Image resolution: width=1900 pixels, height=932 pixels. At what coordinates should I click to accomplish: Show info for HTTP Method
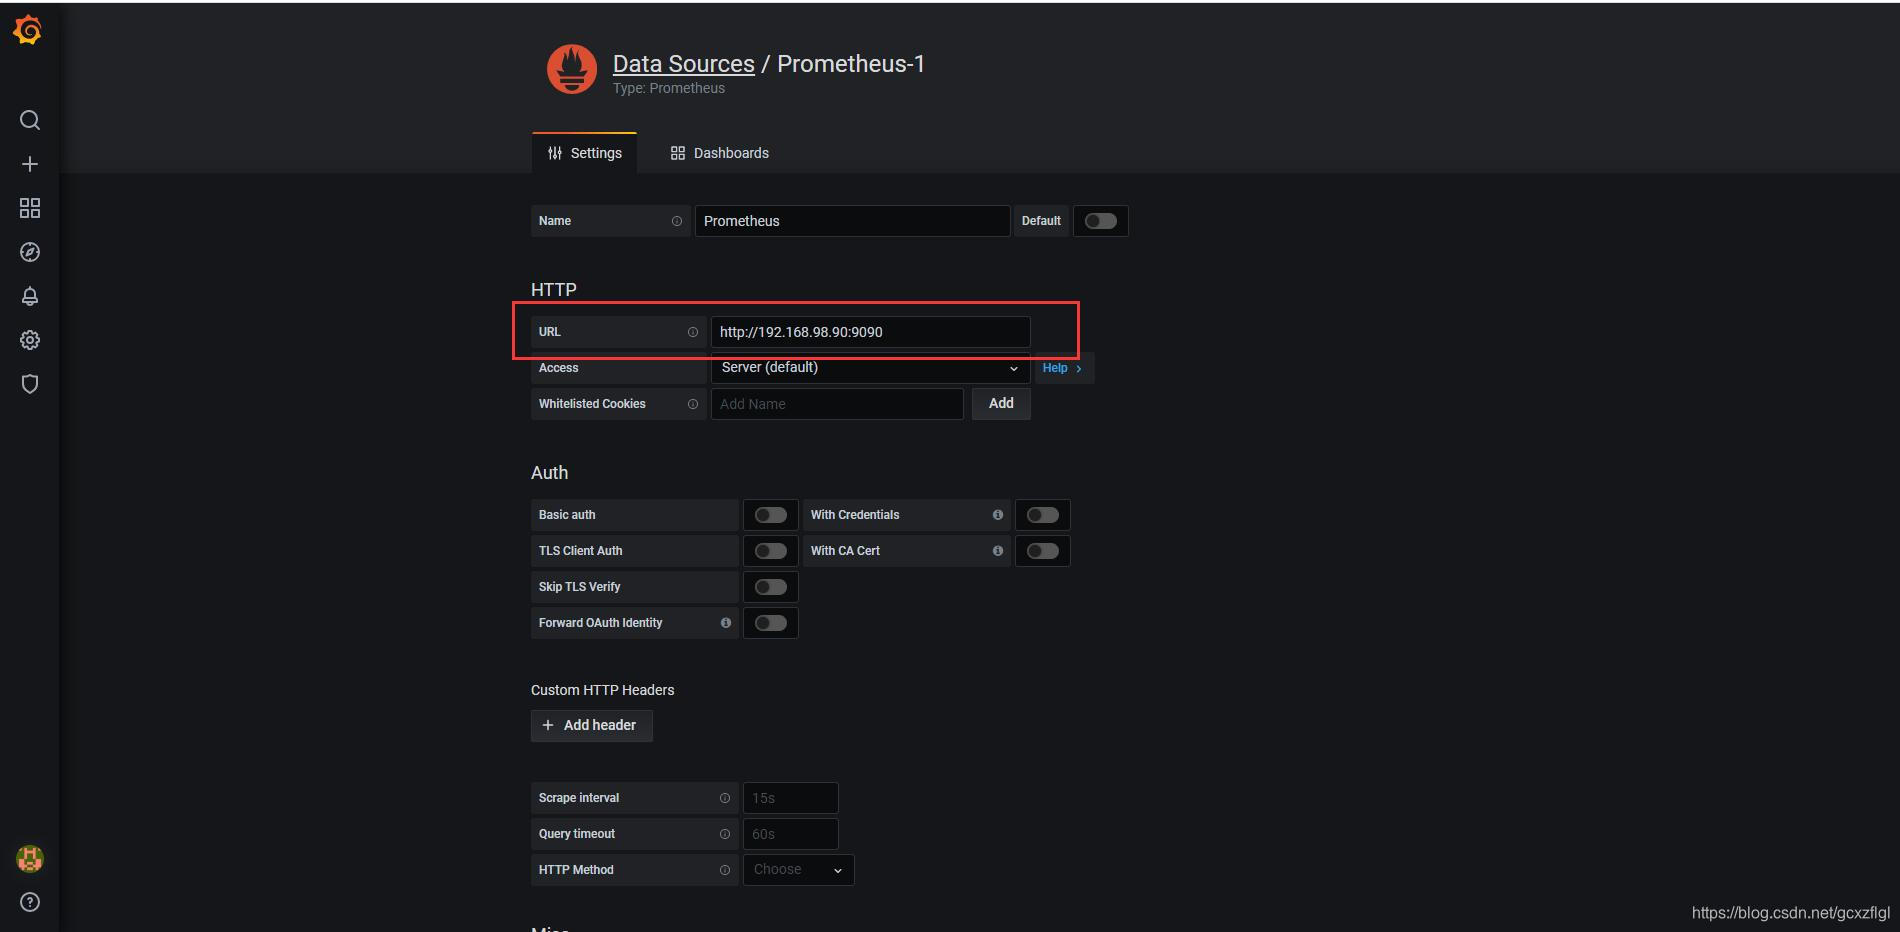point(725,870)
